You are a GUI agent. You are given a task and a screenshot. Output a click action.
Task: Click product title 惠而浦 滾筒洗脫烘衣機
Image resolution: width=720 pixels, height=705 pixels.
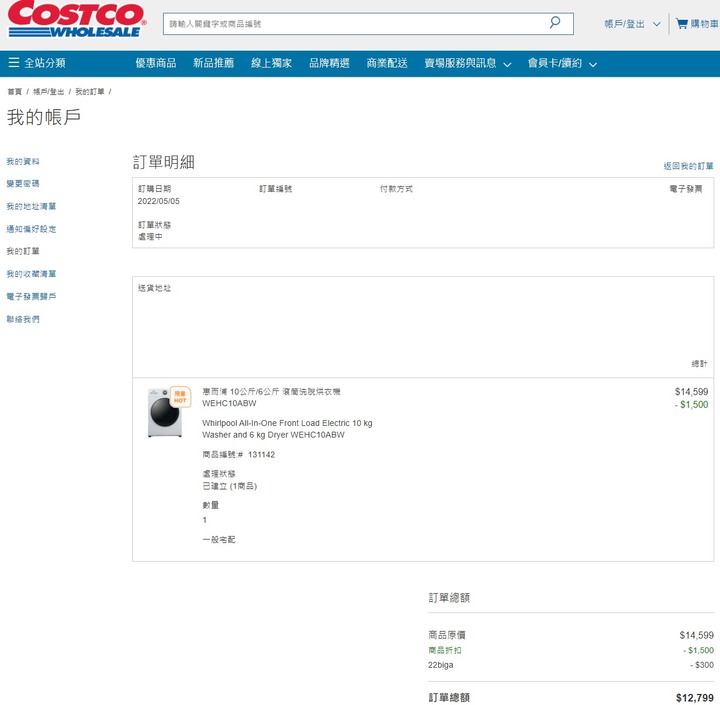coord(271,397)
